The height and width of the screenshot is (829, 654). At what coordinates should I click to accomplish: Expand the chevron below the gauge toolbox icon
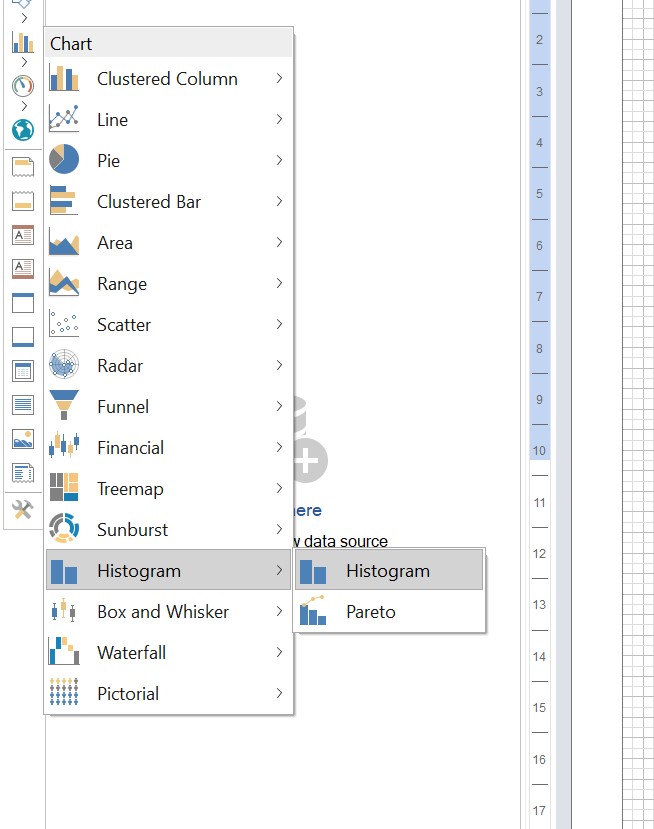pos(24,106)
